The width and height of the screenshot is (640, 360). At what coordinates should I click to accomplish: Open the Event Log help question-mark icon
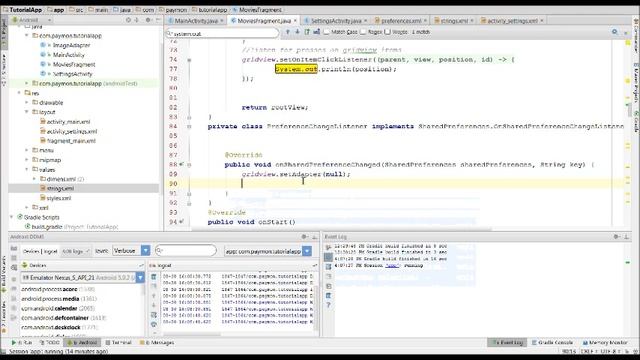[328, 305]
